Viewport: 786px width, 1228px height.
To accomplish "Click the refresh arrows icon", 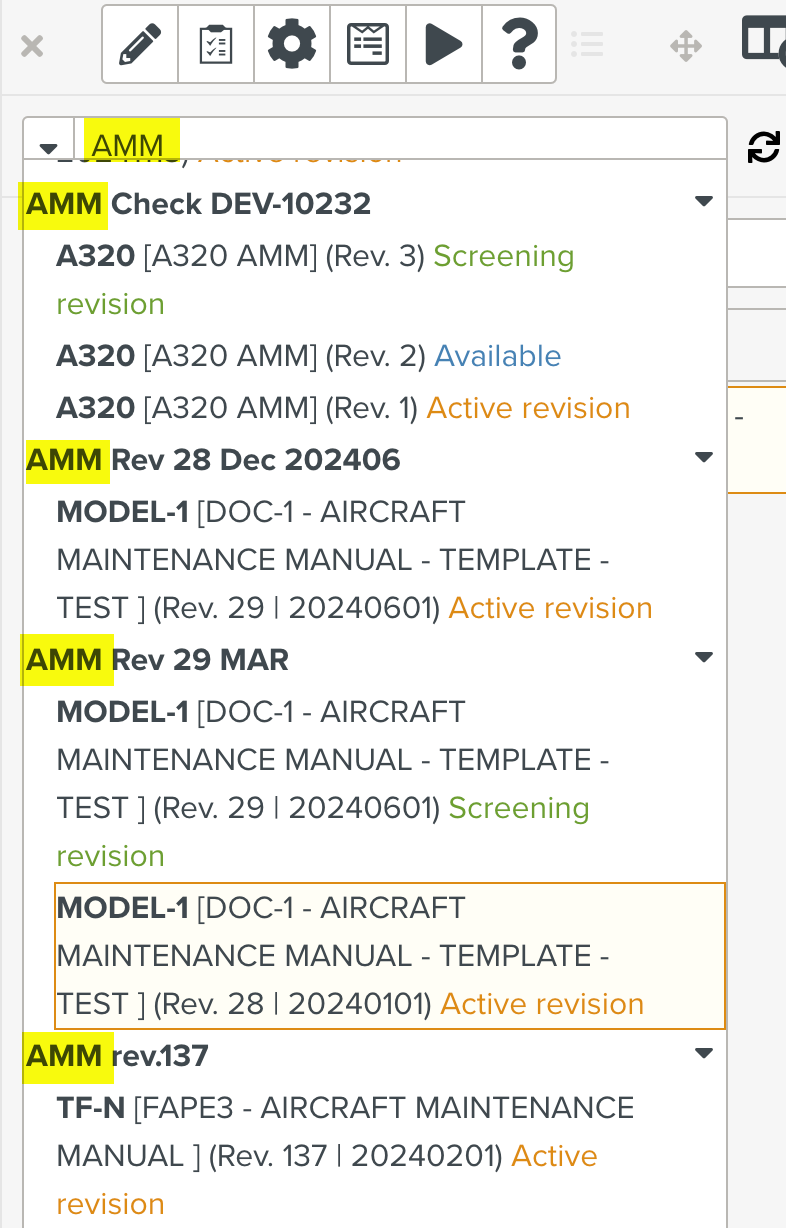I will click(x=764, y=147).
